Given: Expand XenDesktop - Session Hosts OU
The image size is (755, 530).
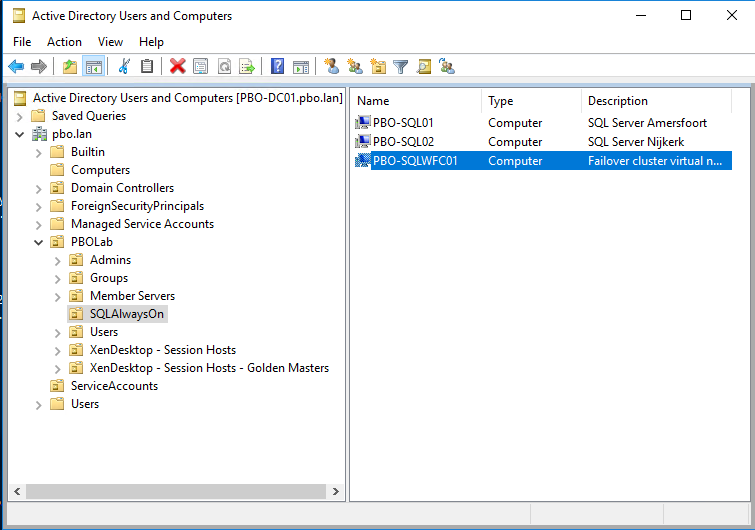Looking at the screenshot, I should (x=57, y=351).
